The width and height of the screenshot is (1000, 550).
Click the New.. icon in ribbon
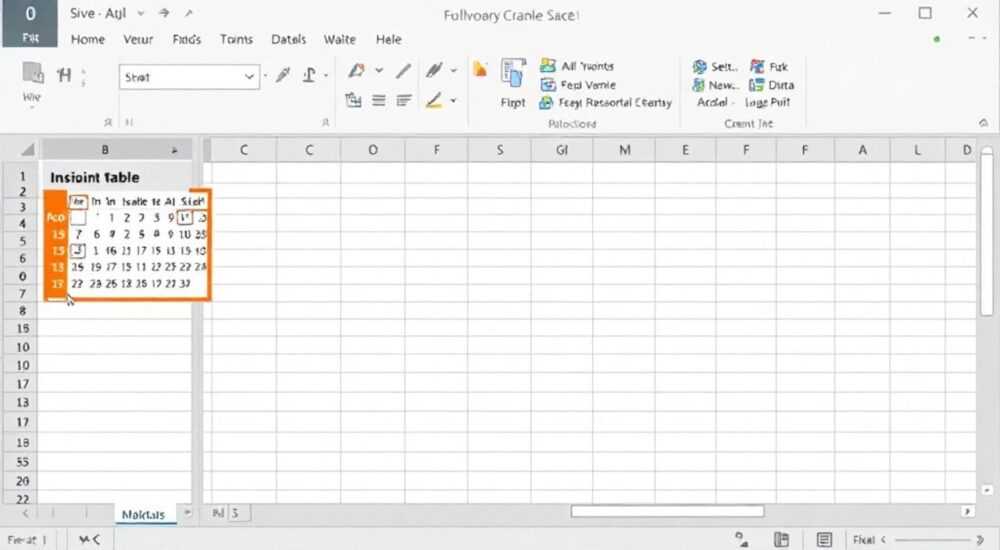[x=699, y=85]
